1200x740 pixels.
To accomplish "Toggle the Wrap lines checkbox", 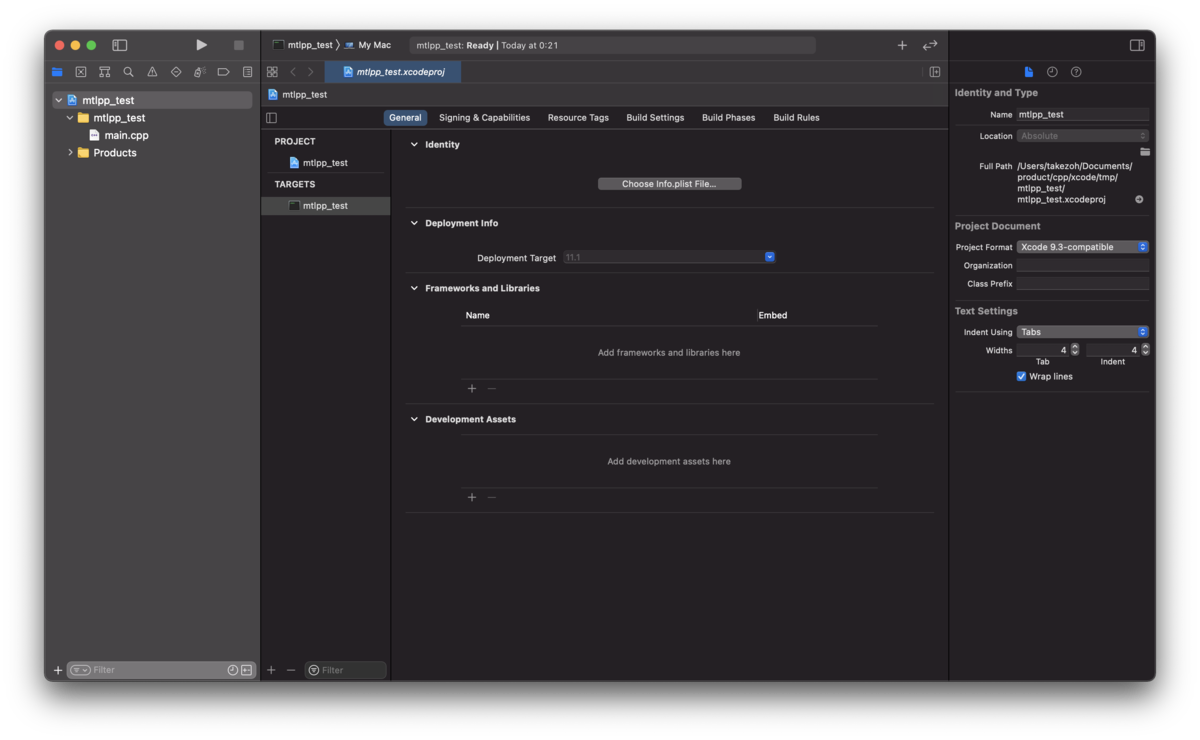I will click(1021, 377).
